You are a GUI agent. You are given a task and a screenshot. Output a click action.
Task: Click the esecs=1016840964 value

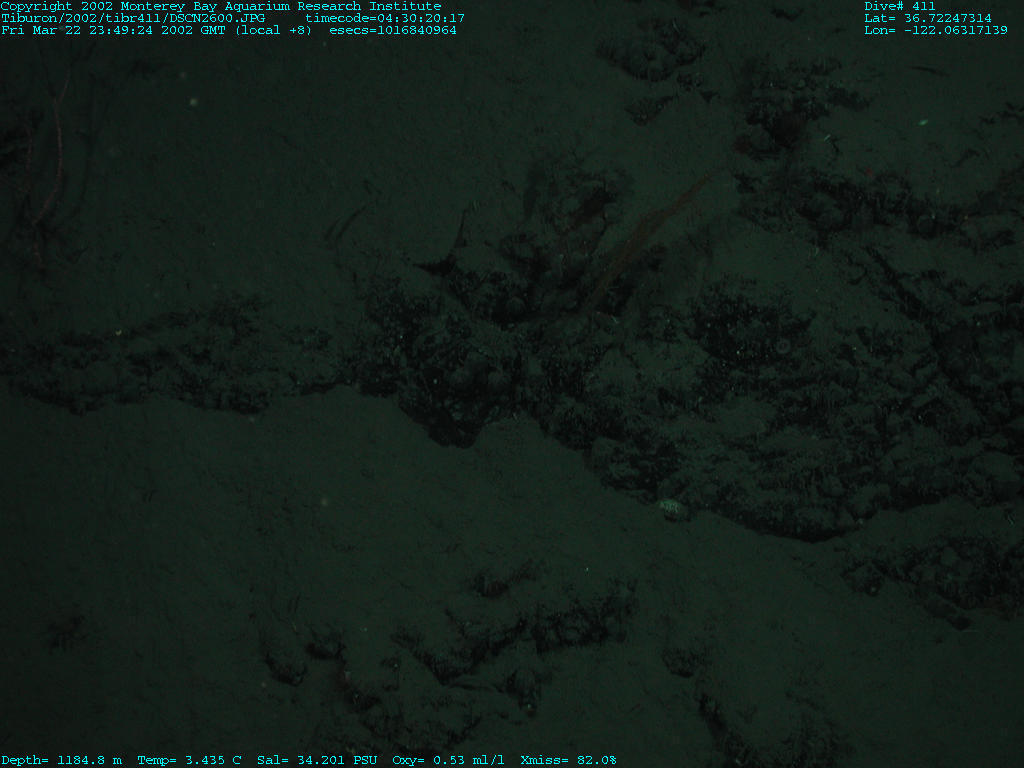point(392,30)
